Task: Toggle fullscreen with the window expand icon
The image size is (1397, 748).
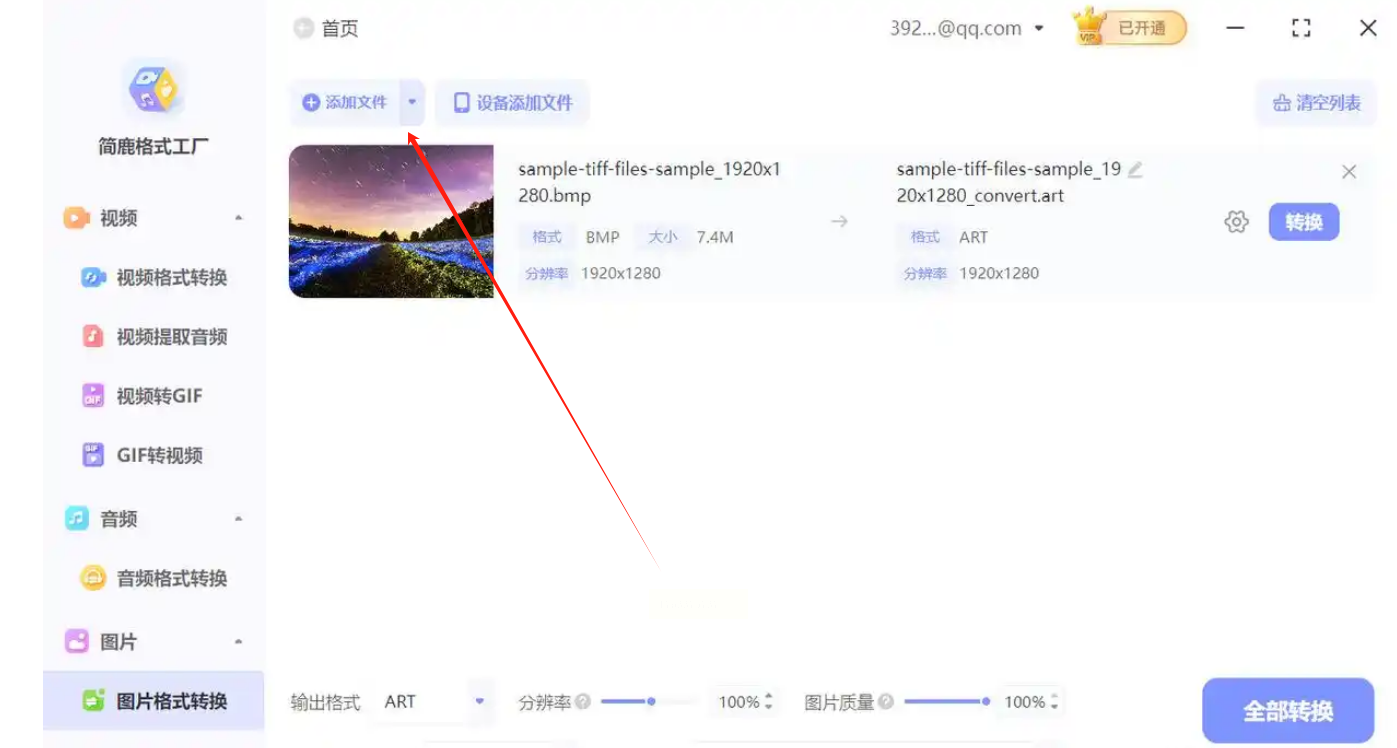Action: pos(1301,28)
